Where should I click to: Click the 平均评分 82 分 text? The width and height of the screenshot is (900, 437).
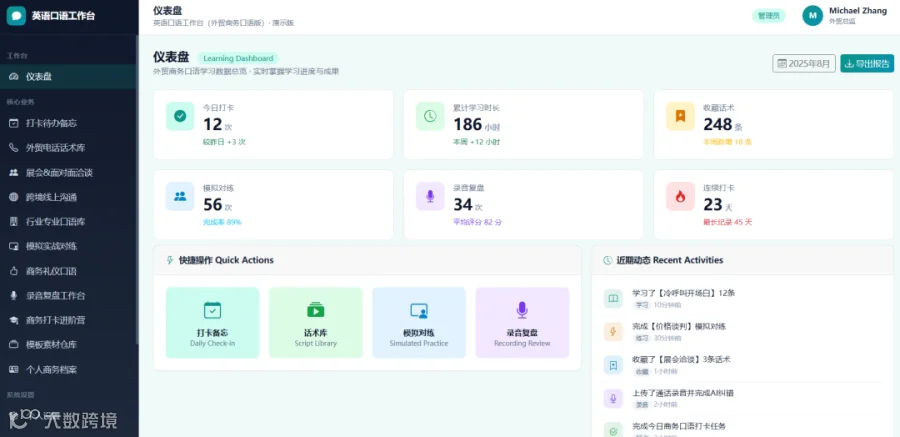click(x=477, y=222)
